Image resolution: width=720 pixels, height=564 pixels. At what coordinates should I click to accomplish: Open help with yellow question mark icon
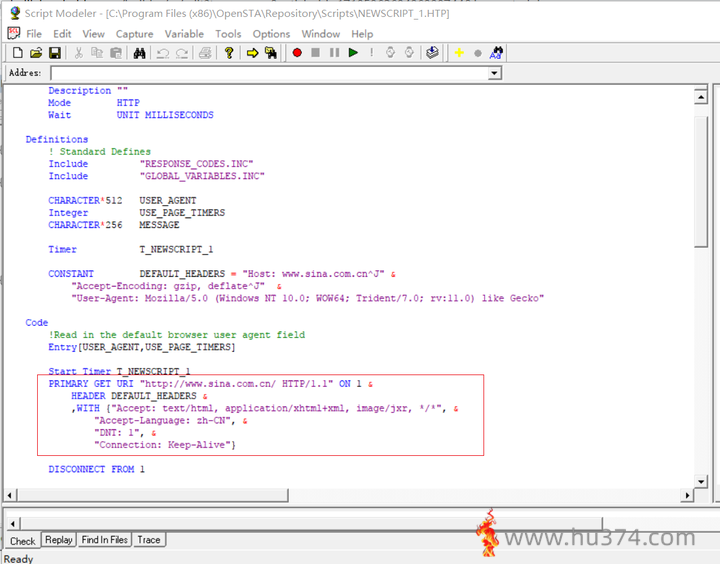[229, 53]
